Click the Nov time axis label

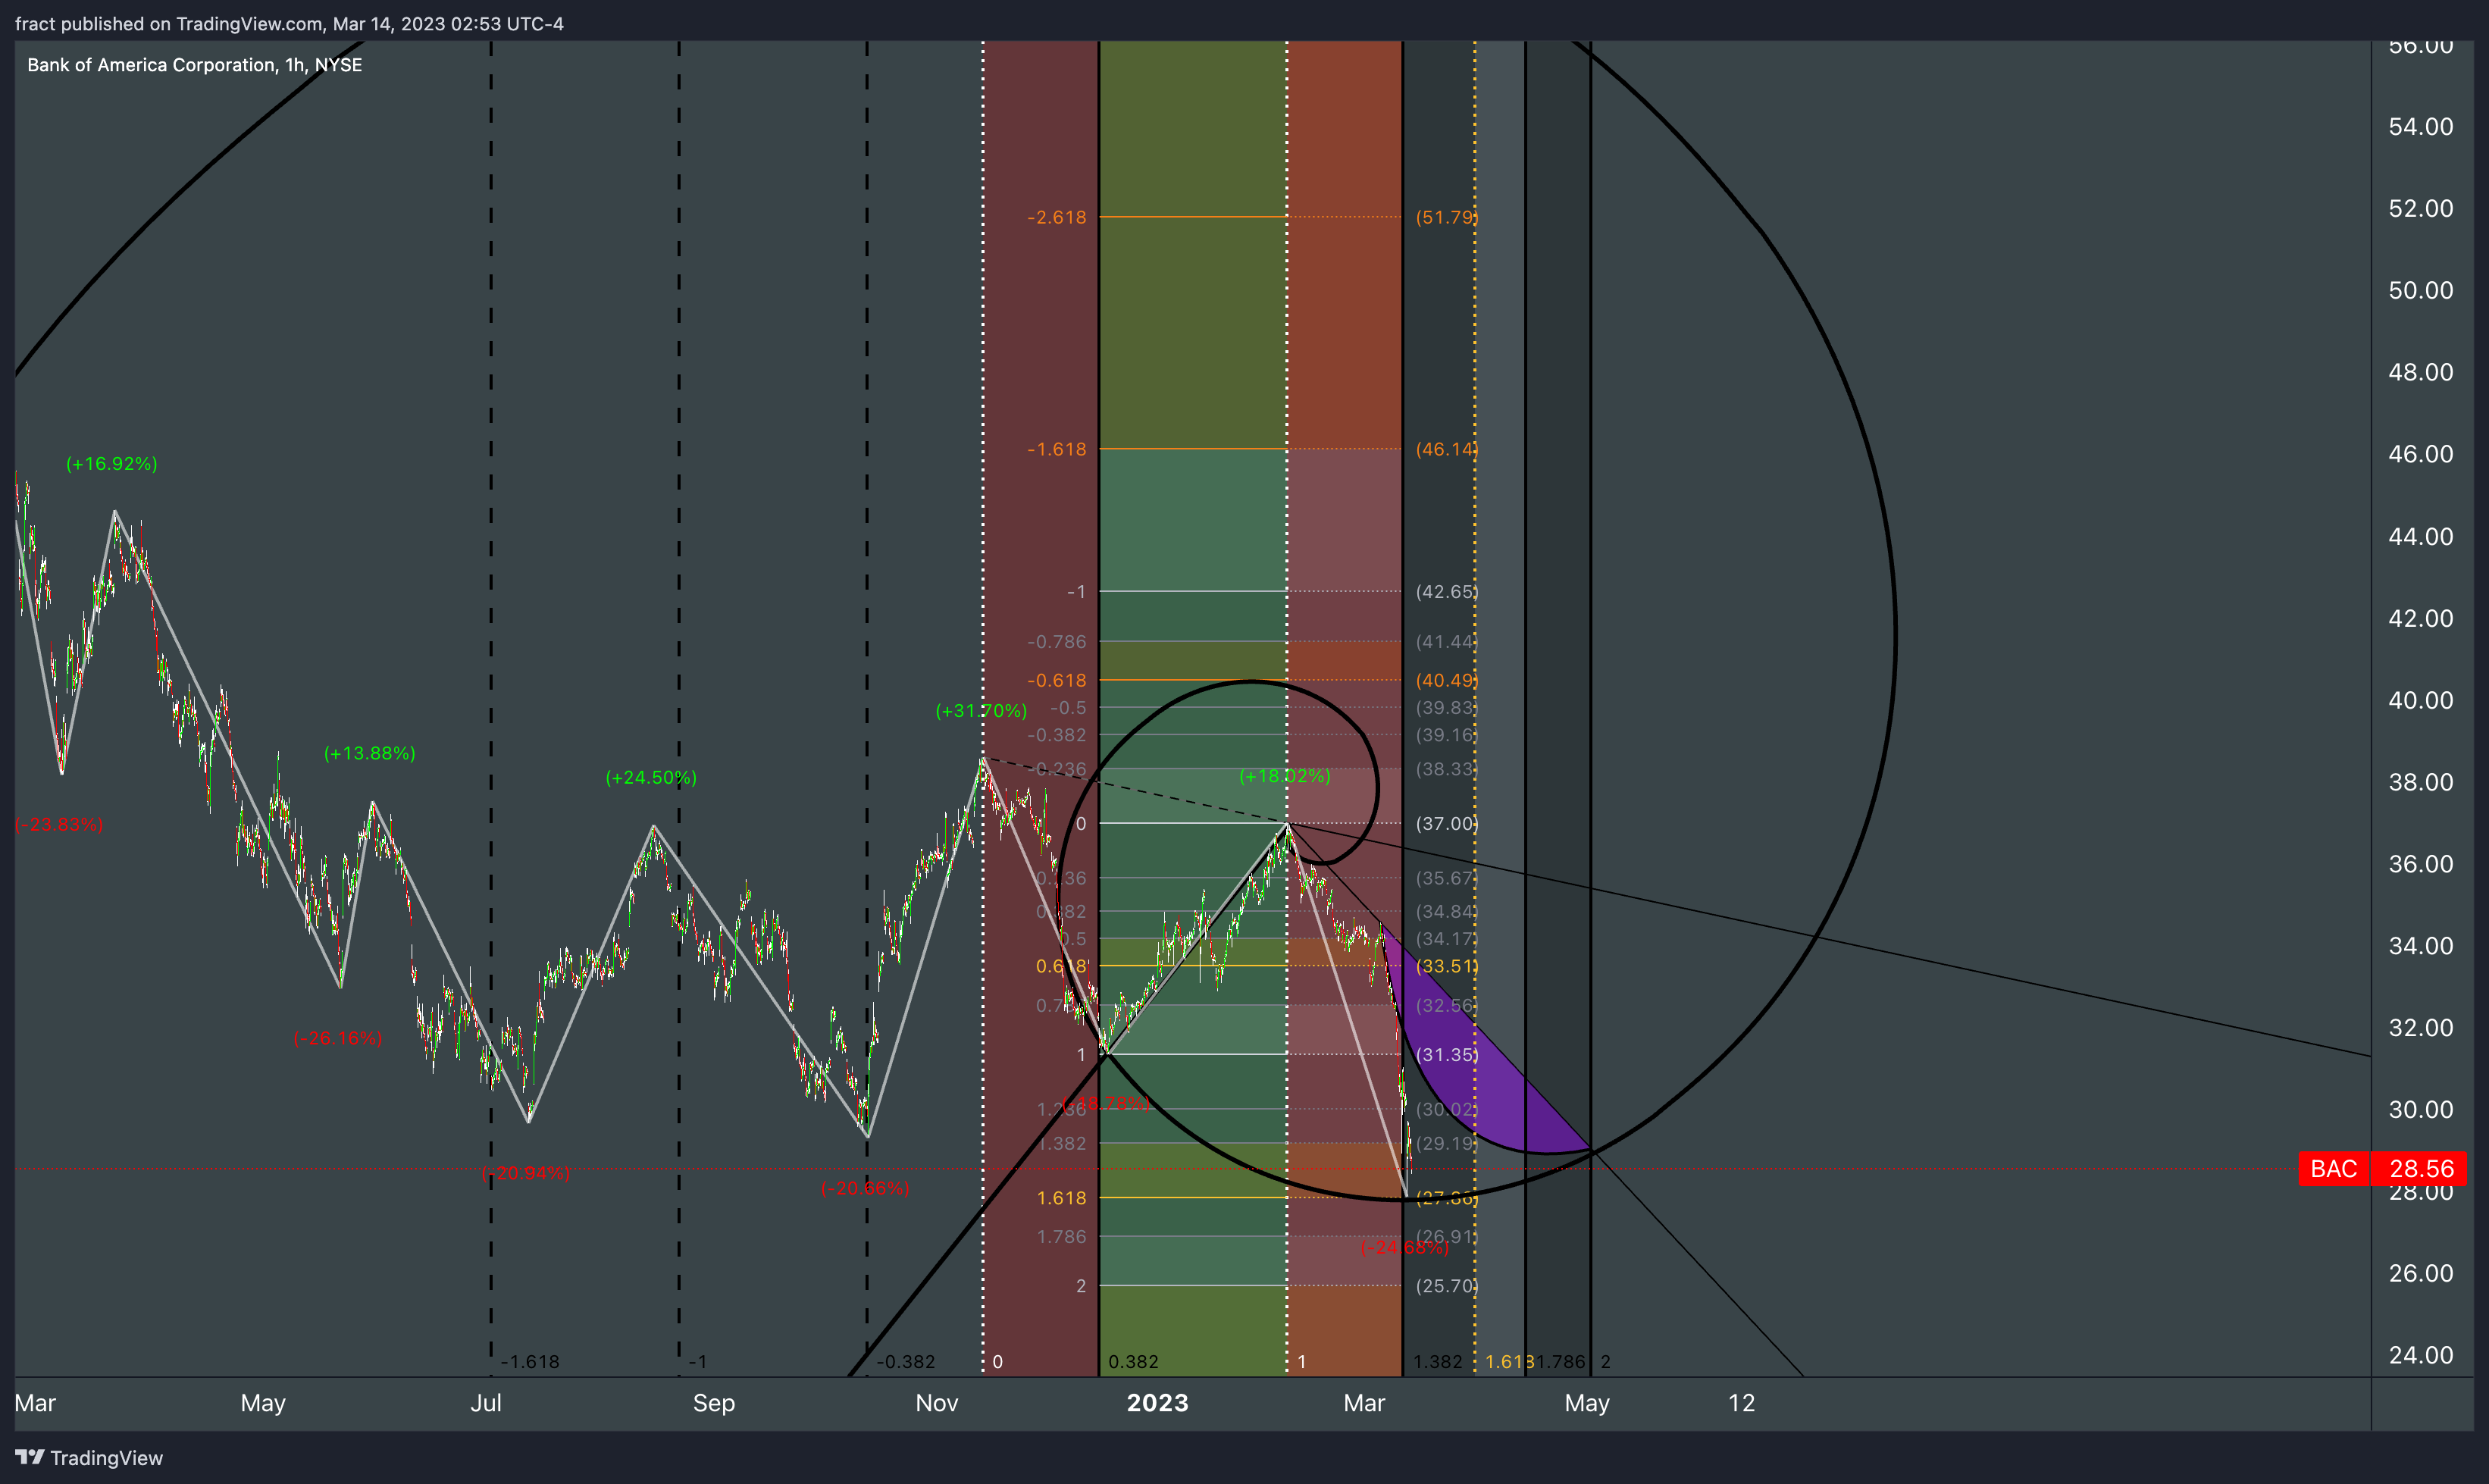coord(937,1403)
